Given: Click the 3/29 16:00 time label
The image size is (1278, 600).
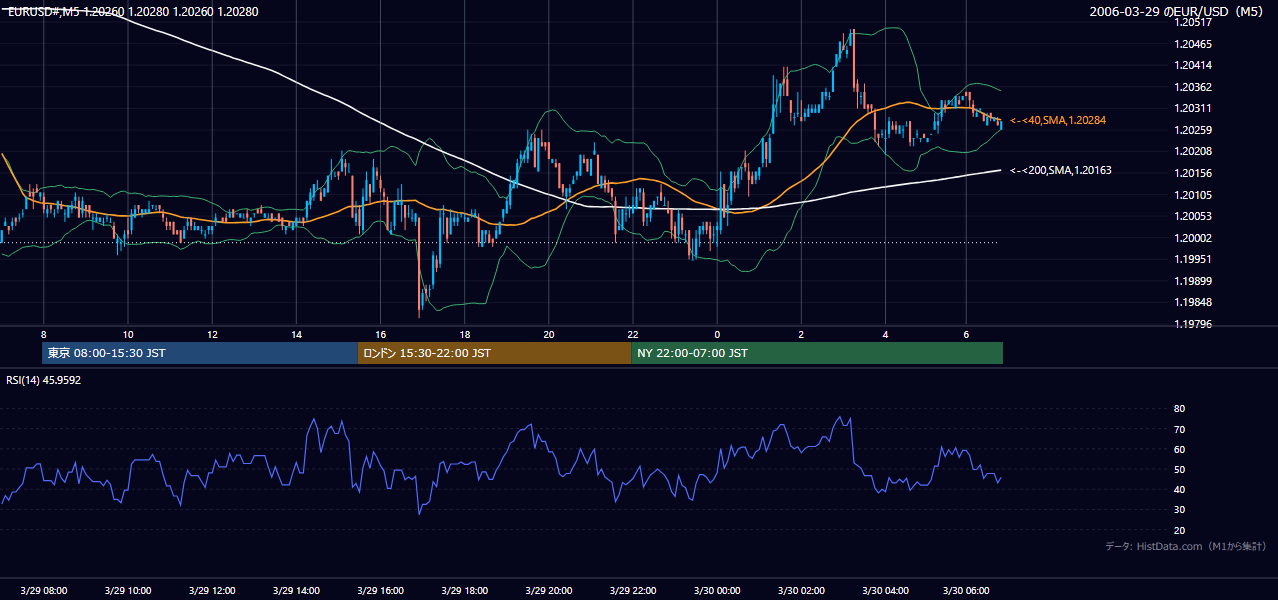Looking at the screenshot, I should point(380,591).
